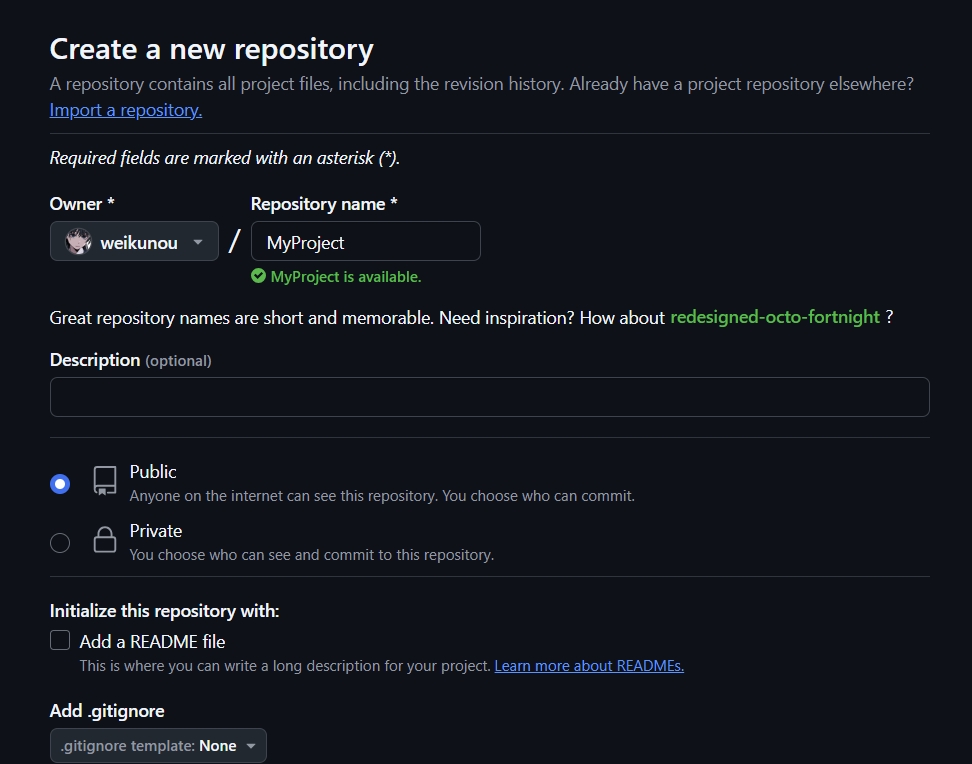Screen dimensions: 972x764
Task: Click the Private lock icon
Action: point(105,540)
